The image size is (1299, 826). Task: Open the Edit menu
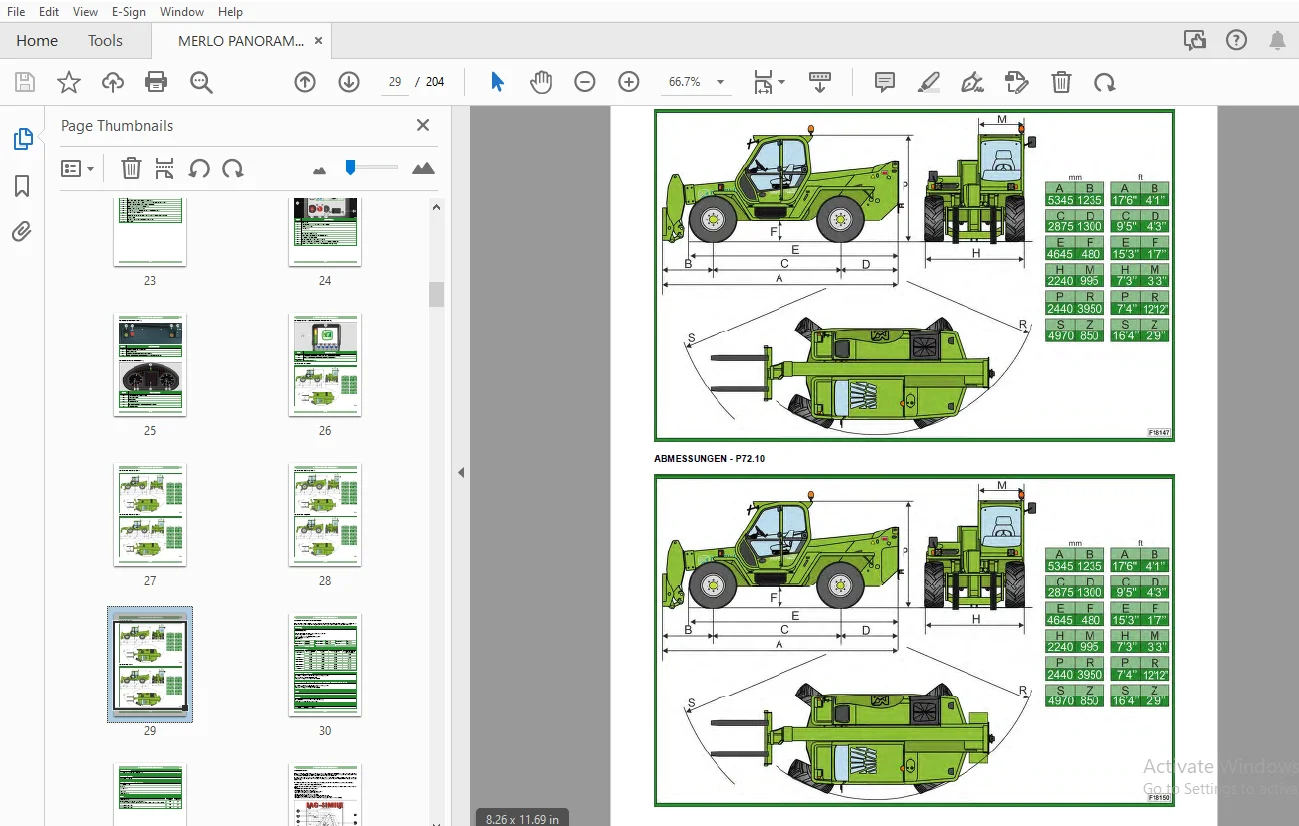49,12
